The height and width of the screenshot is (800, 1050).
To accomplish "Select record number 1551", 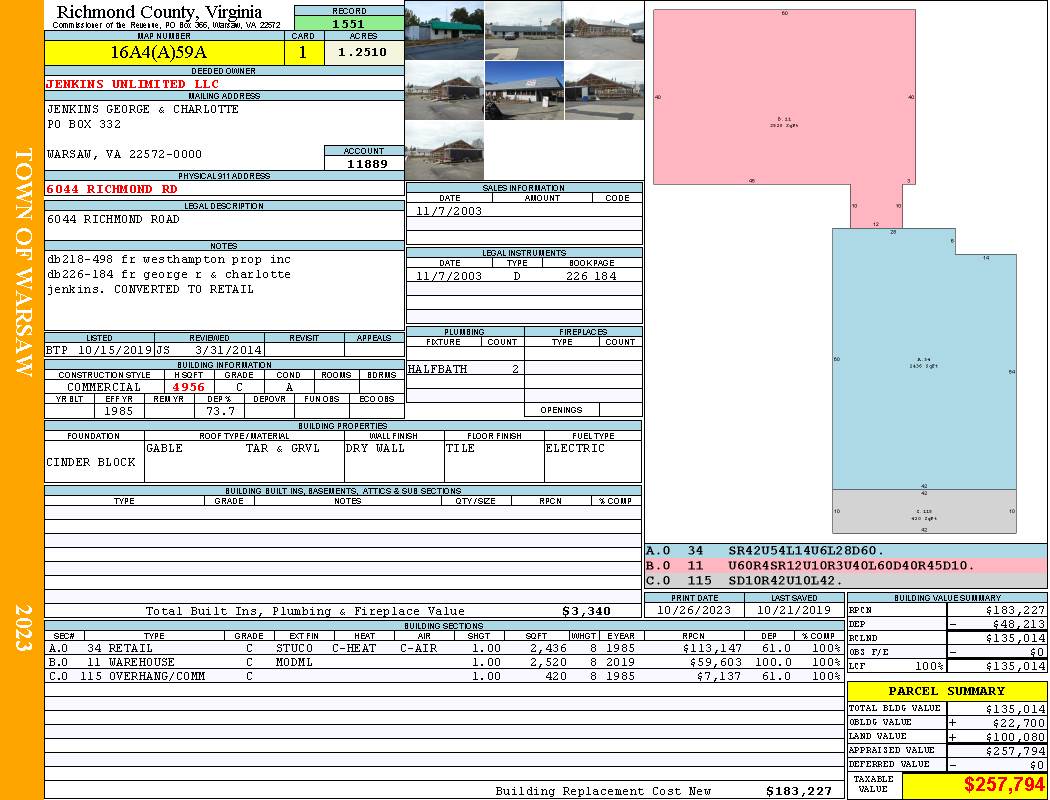I will (349, 23).
